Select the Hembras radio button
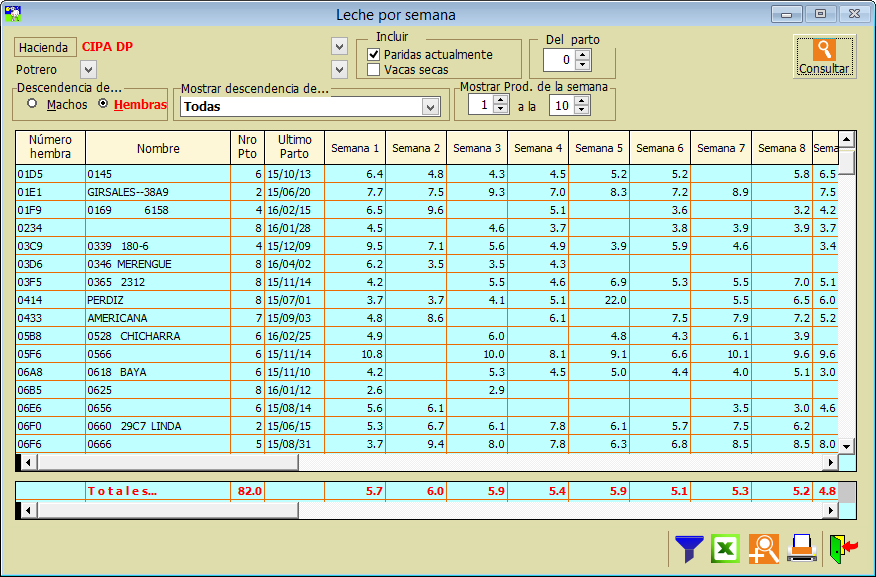 click(103, 104)
